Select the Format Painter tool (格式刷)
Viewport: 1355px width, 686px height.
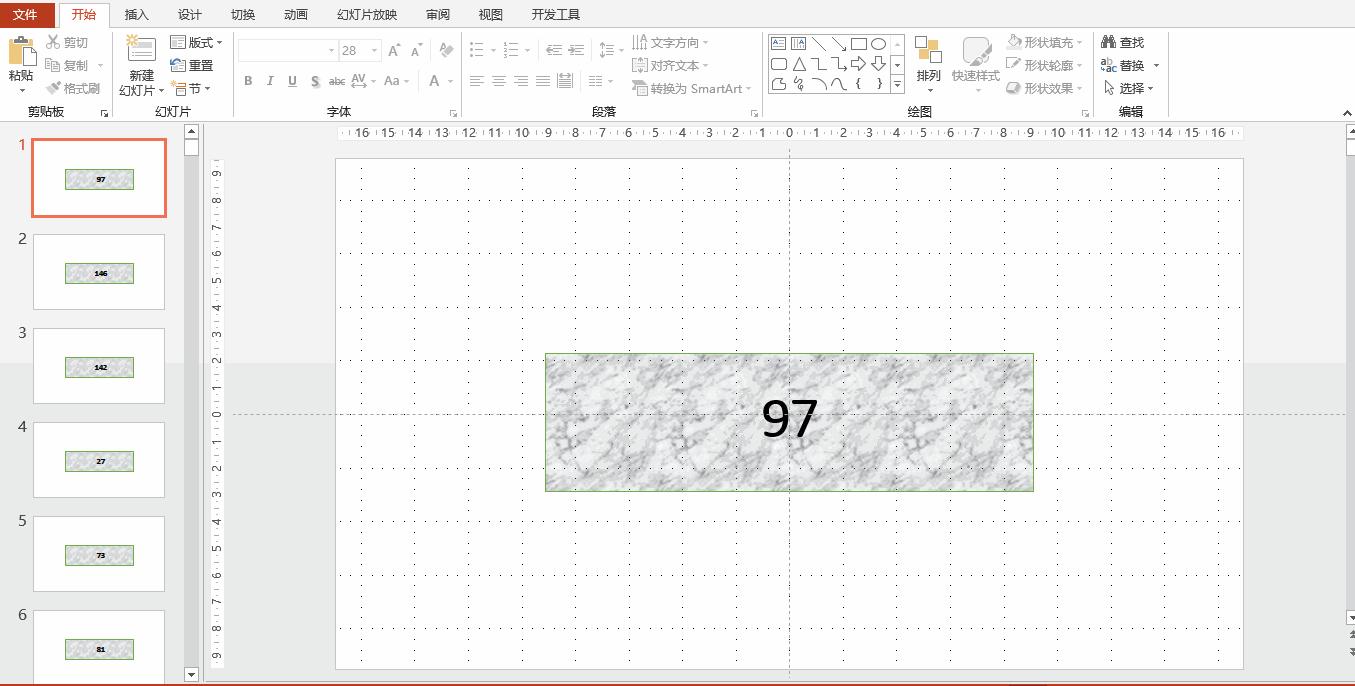(x=75, y=87)
